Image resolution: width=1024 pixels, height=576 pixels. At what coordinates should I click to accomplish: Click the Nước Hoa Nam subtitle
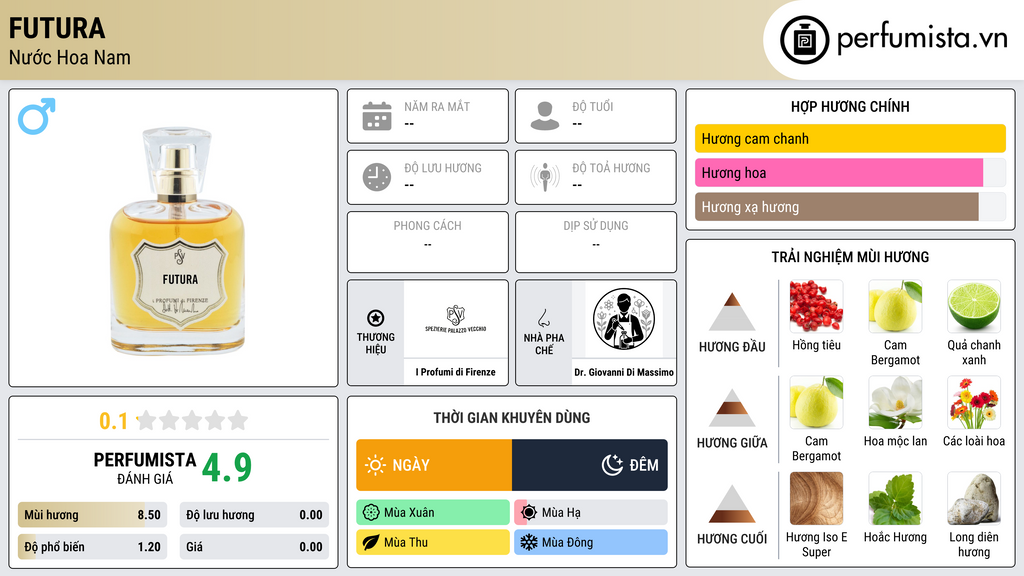[70, 57]
